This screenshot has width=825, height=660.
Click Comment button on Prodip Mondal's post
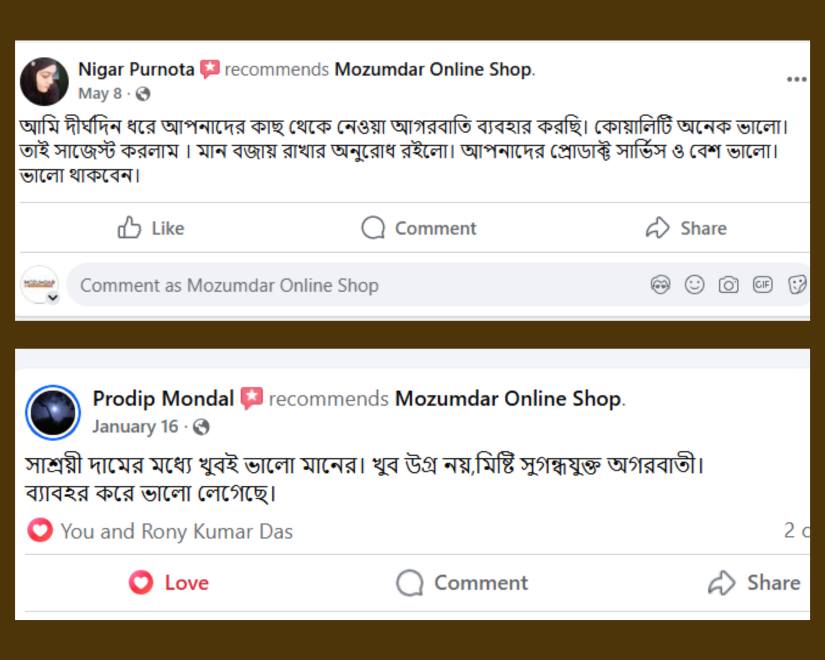(x=462, y=583)
